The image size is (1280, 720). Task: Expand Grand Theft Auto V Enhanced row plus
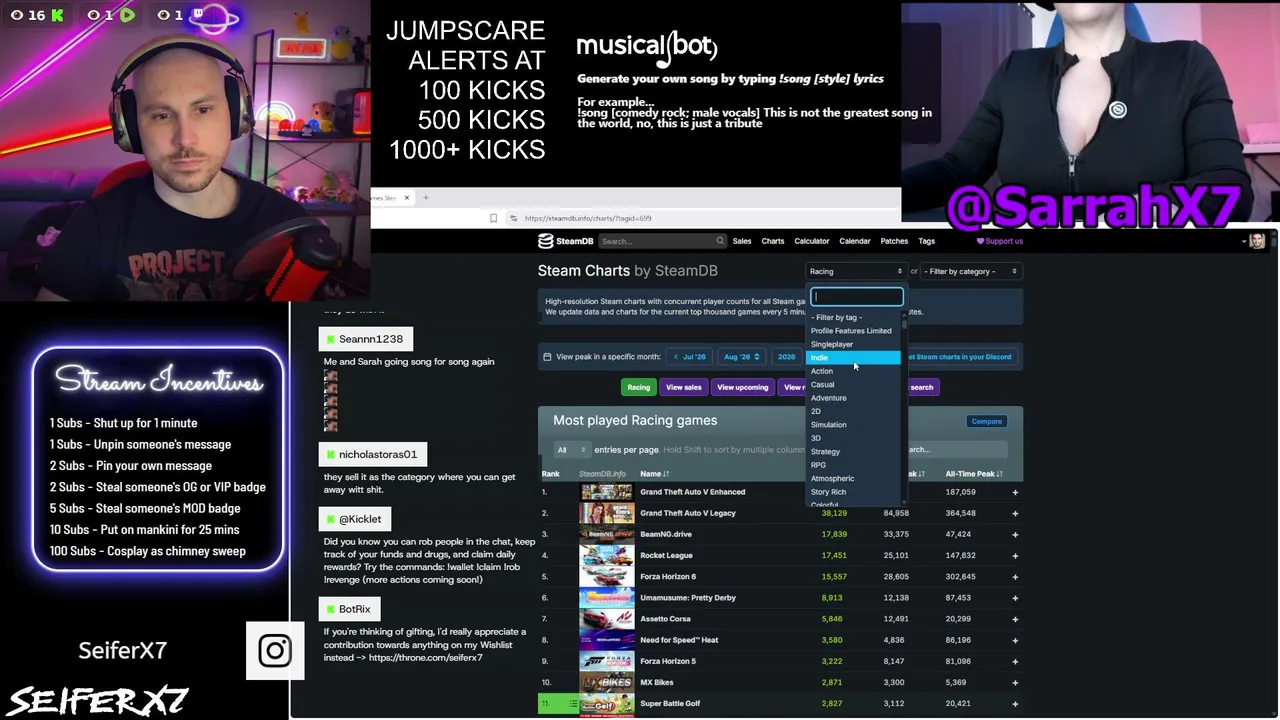[1015, 492]
